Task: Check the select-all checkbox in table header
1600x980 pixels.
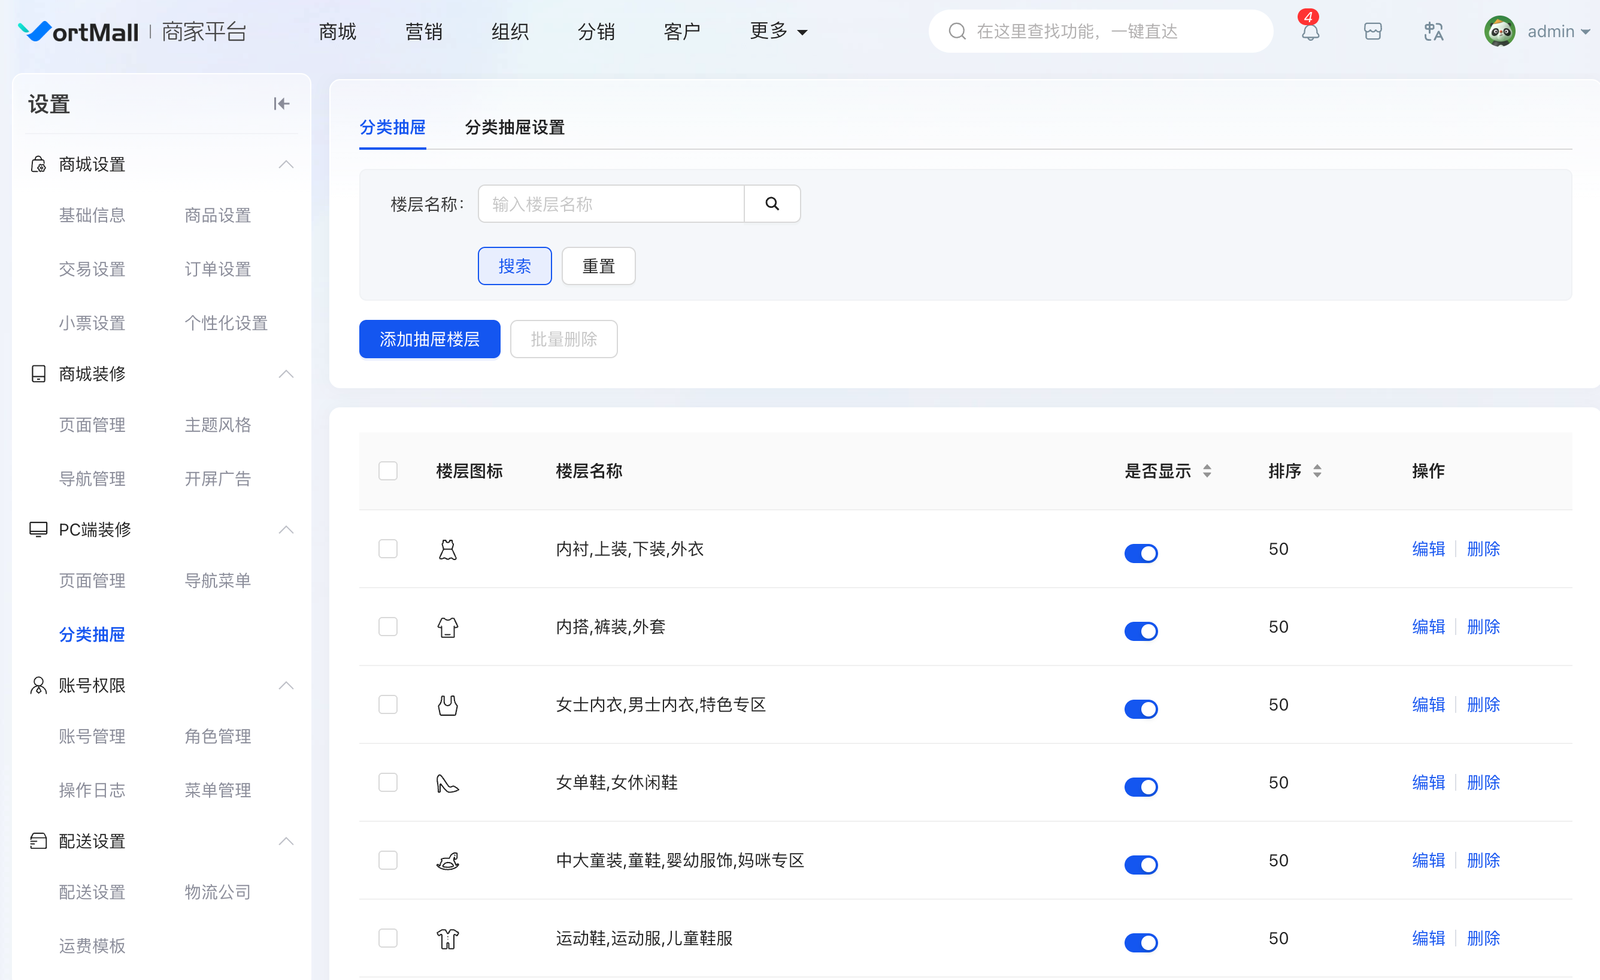Action: 388,471
